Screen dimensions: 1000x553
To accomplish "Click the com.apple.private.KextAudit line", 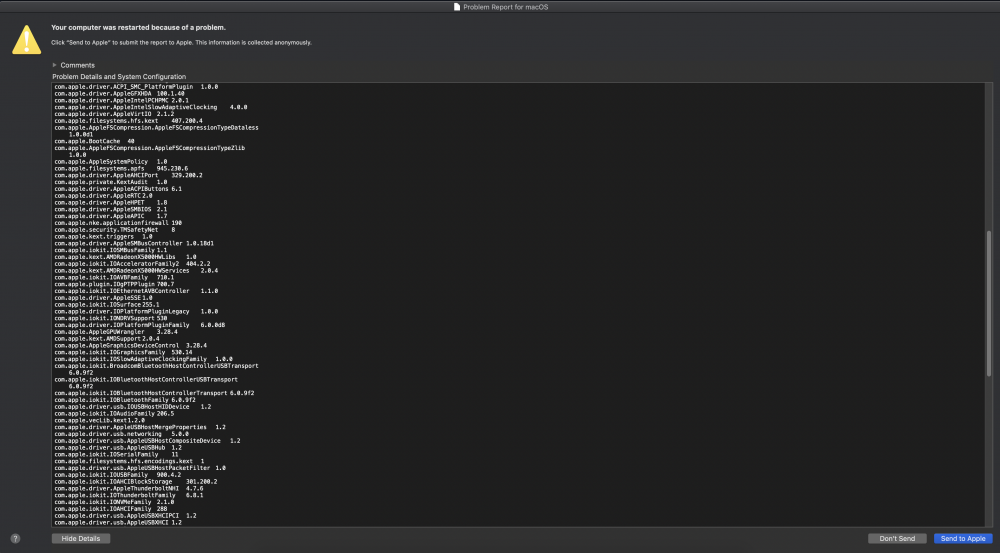I will [110, 182].
